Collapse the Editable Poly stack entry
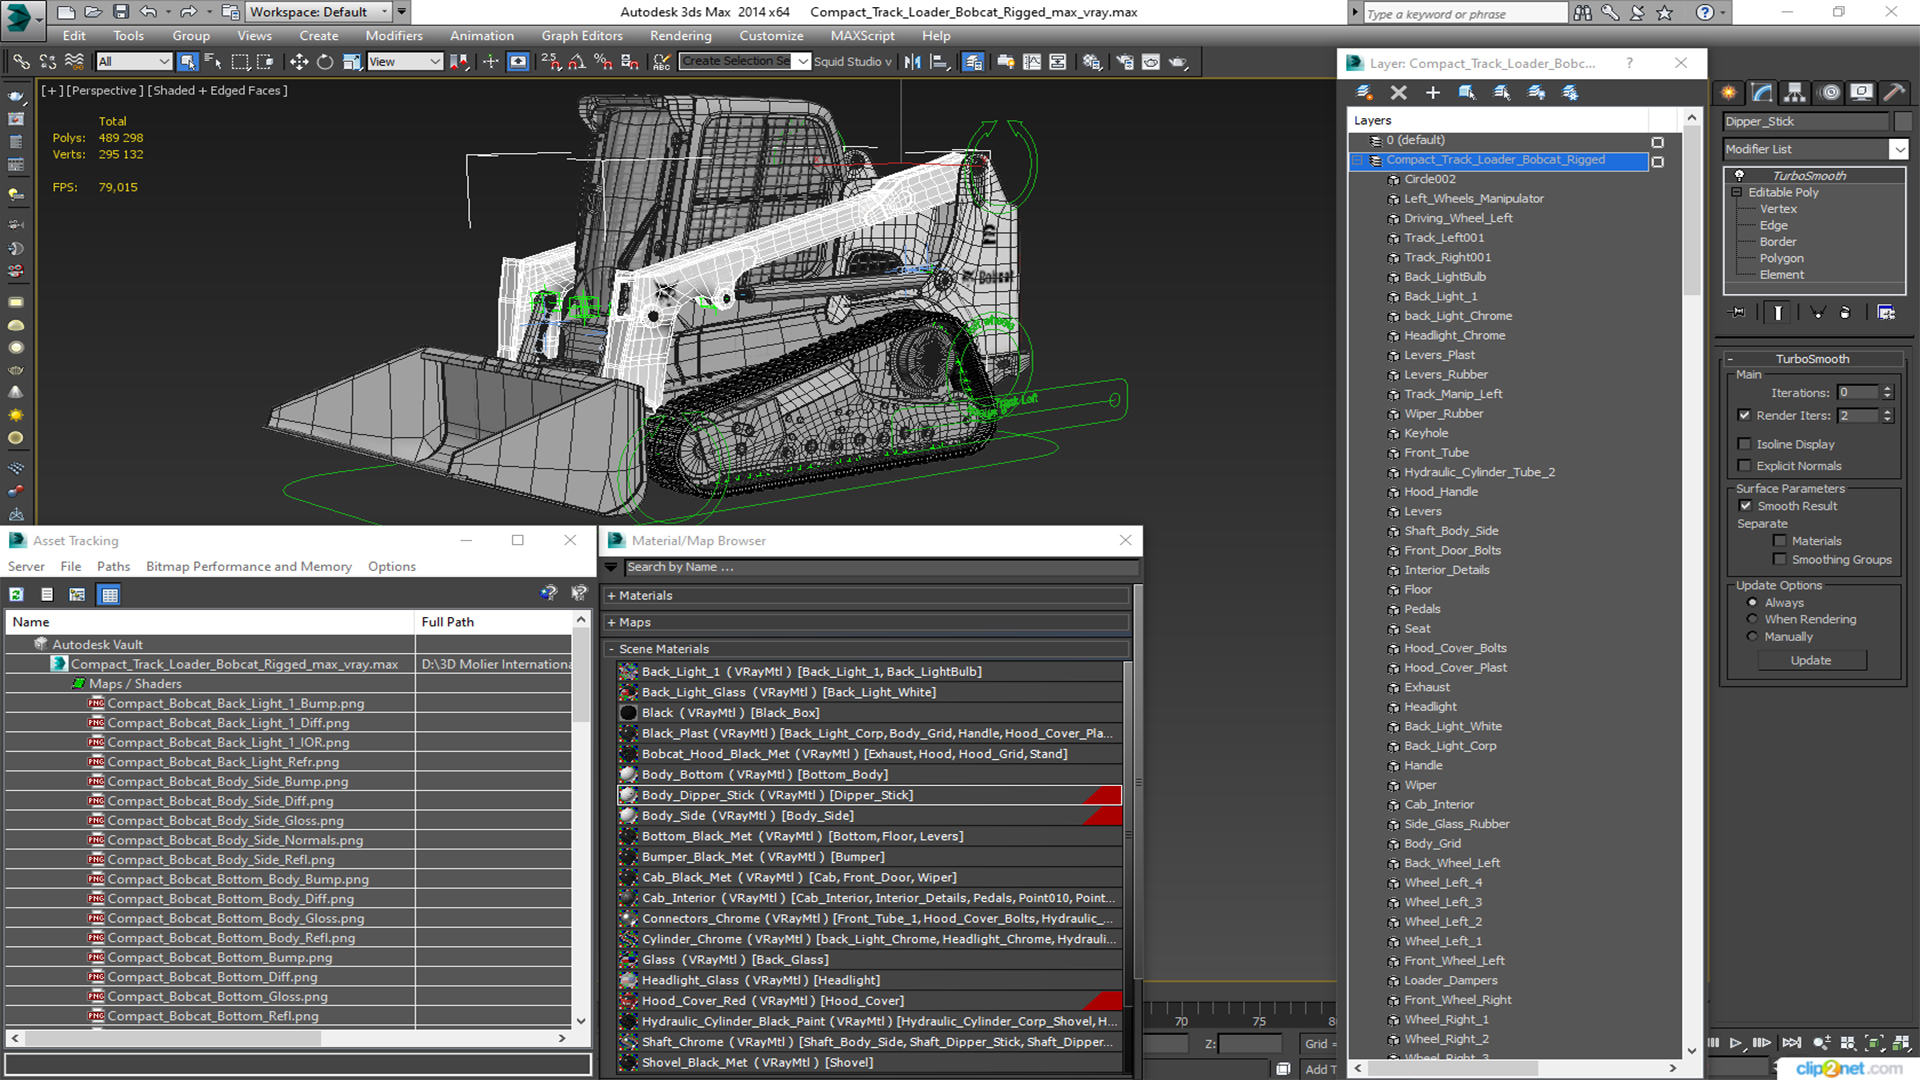 coord(1737,192)
